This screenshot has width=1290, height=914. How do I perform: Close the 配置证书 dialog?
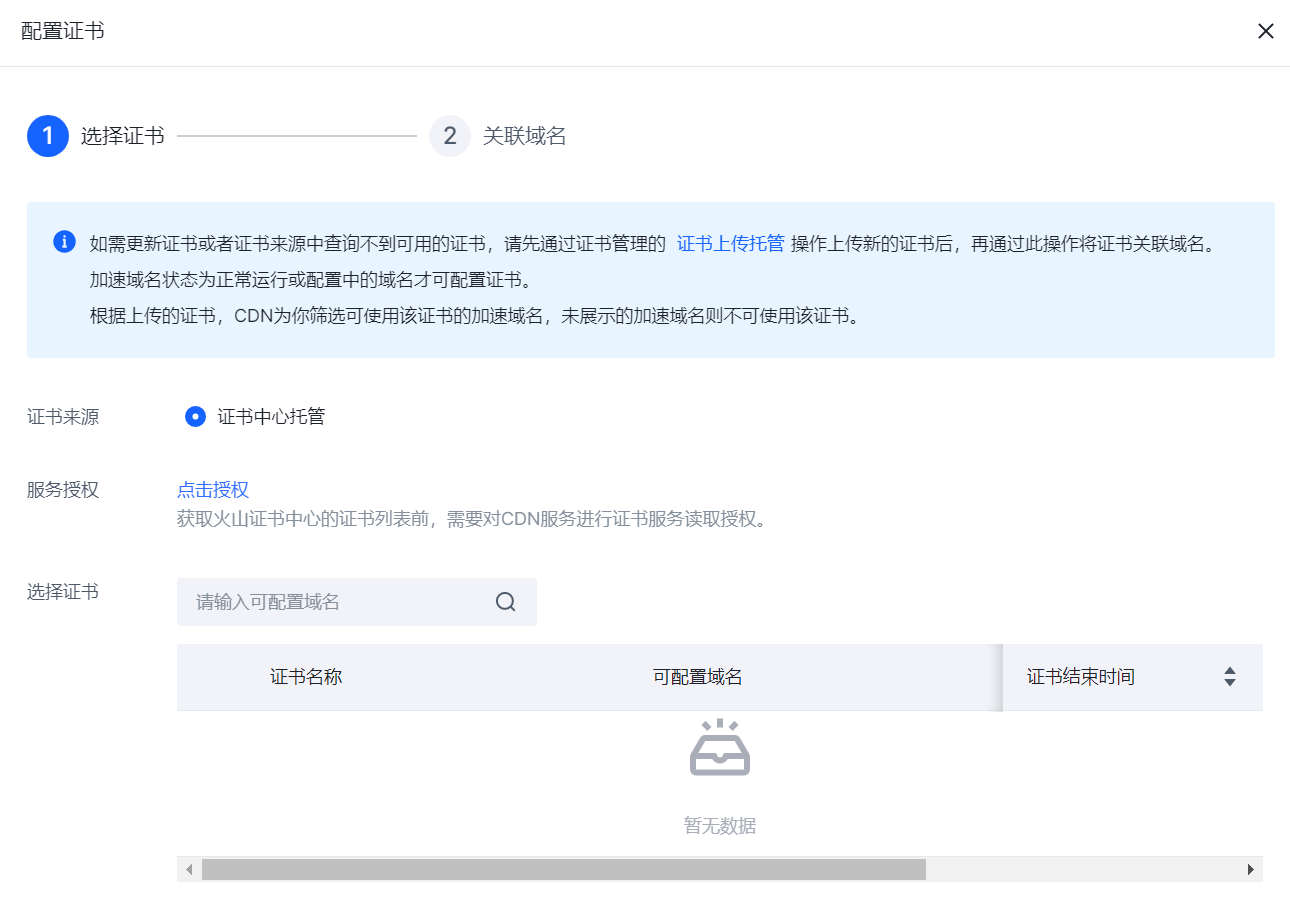(x=1265, y=31)
